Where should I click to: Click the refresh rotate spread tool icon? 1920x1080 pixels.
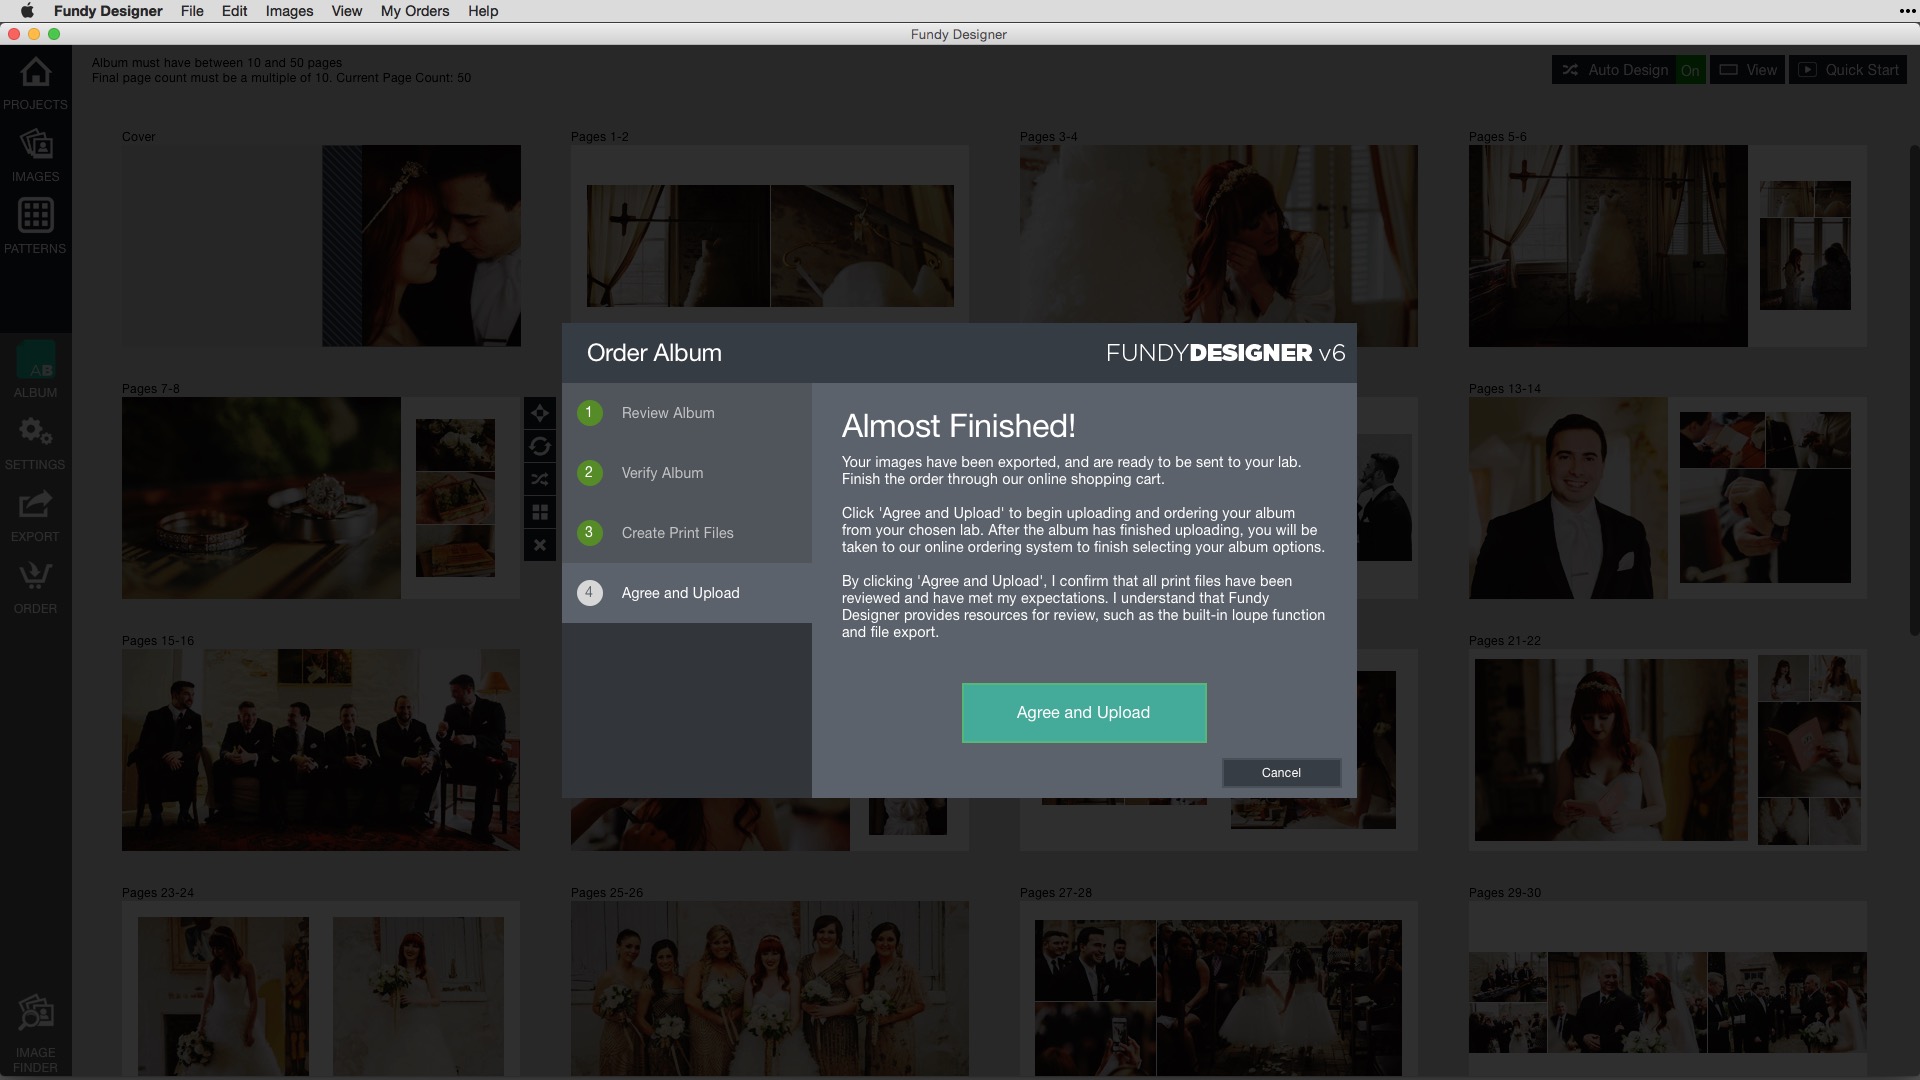(540, 446)
